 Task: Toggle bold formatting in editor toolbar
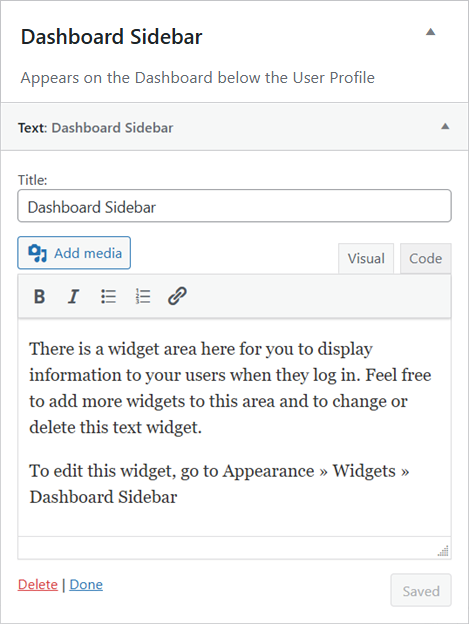[x=39, y=296]
